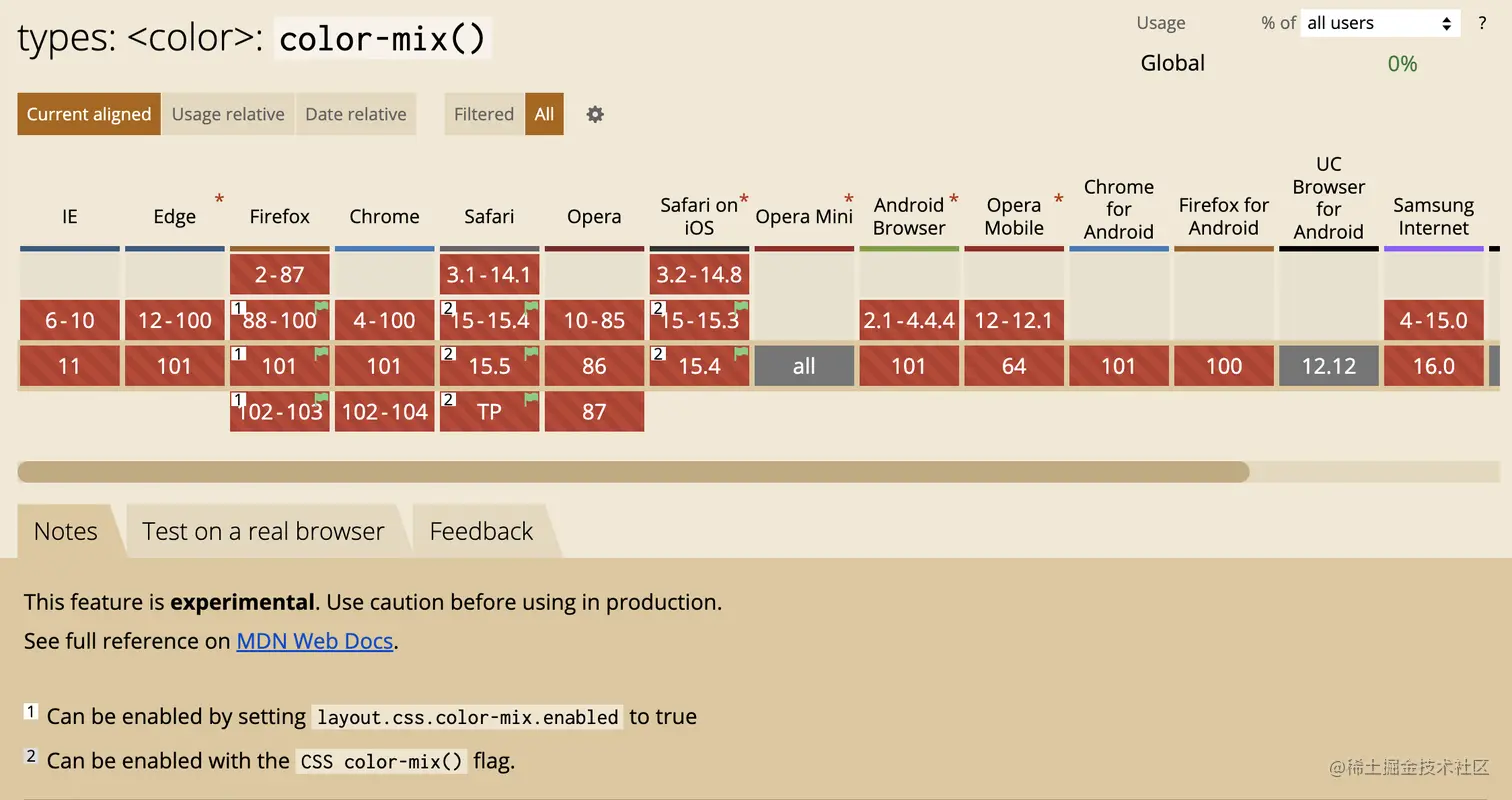Select UC Browser 12.12 cell
Viewport: 1512px width, 800px height.
coord(1329,366)
